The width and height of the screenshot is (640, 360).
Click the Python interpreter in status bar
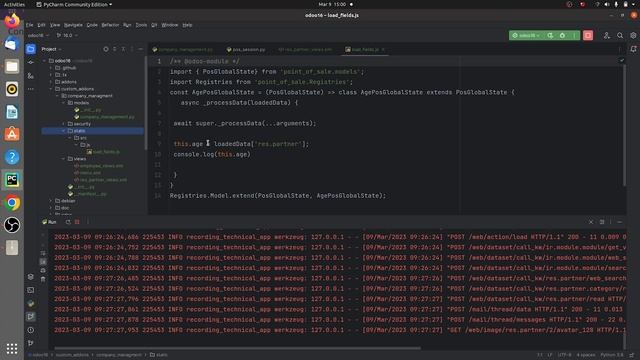coord(611,355)
